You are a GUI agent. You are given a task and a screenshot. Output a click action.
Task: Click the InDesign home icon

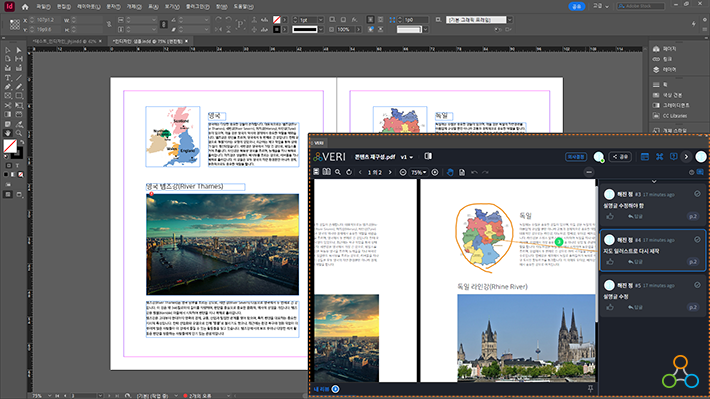pyautogui.click(x=25, y=7)
